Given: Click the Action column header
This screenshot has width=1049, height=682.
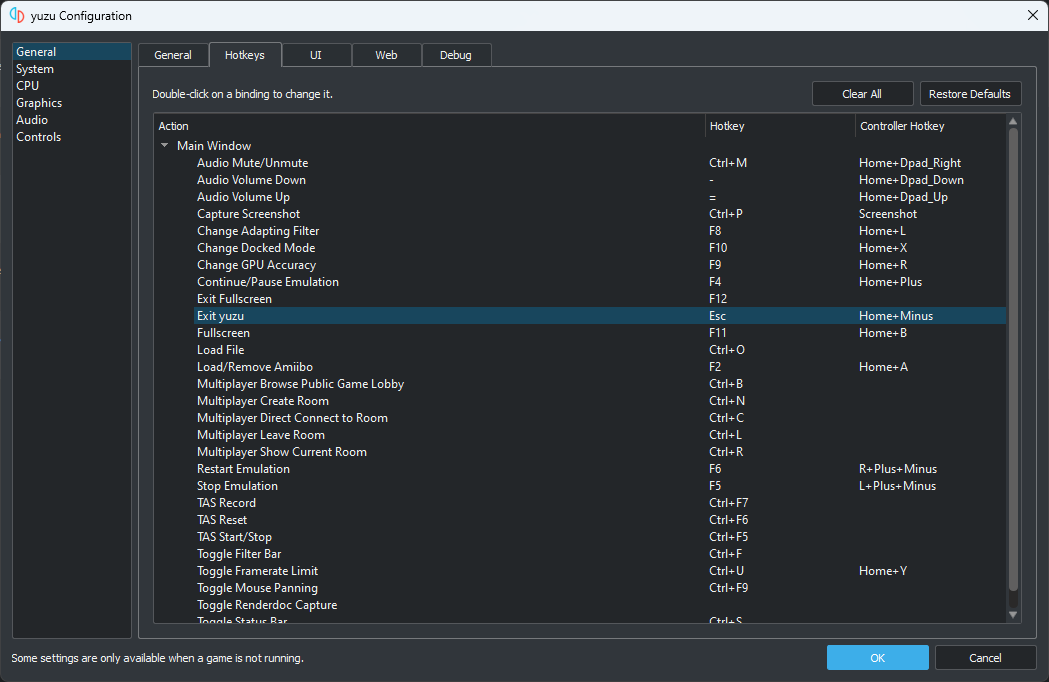Looking at the screenshot, I should pyautogui.click(x=430, y=126).
